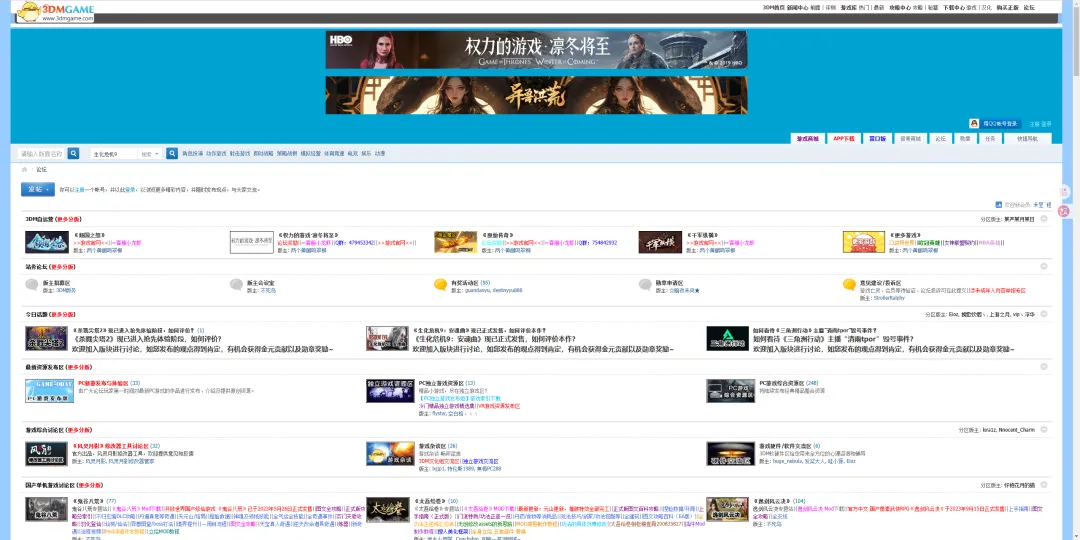Open 新闻中心 in top navigation
The width and height of the screenshot is (1080, 540).
(x=798, y=7)
